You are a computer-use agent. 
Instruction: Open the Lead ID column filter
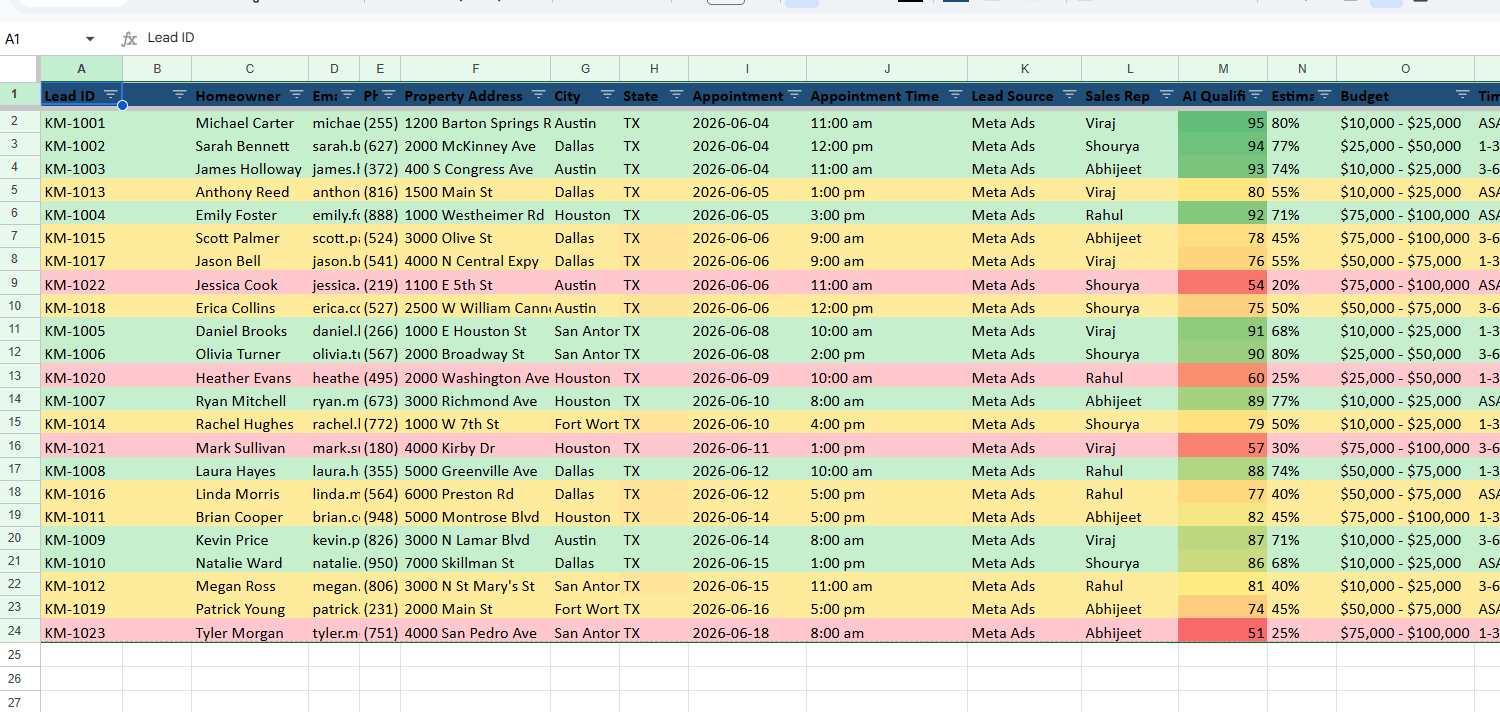(111, 95)
